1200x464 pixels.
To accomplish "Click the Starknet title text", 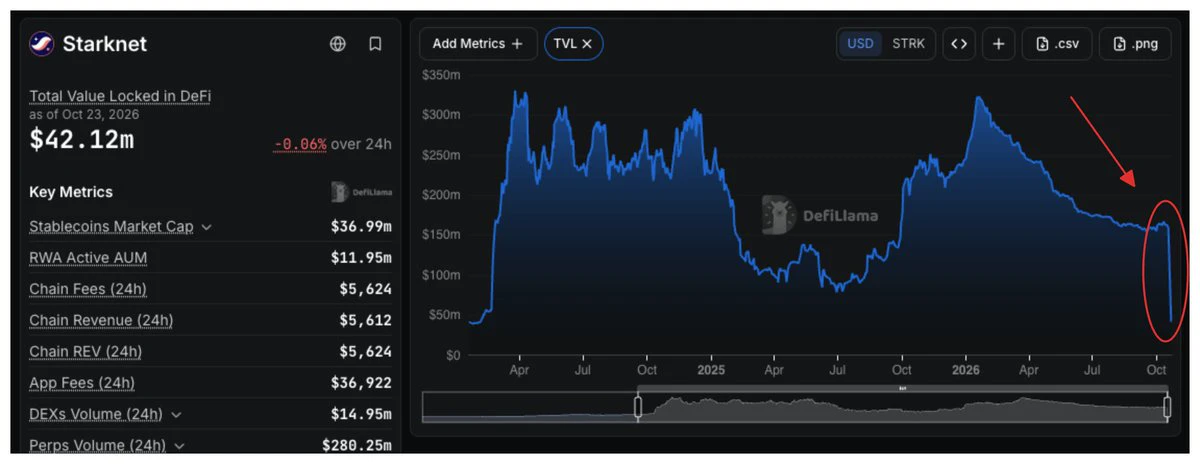I will pos(105,44).
